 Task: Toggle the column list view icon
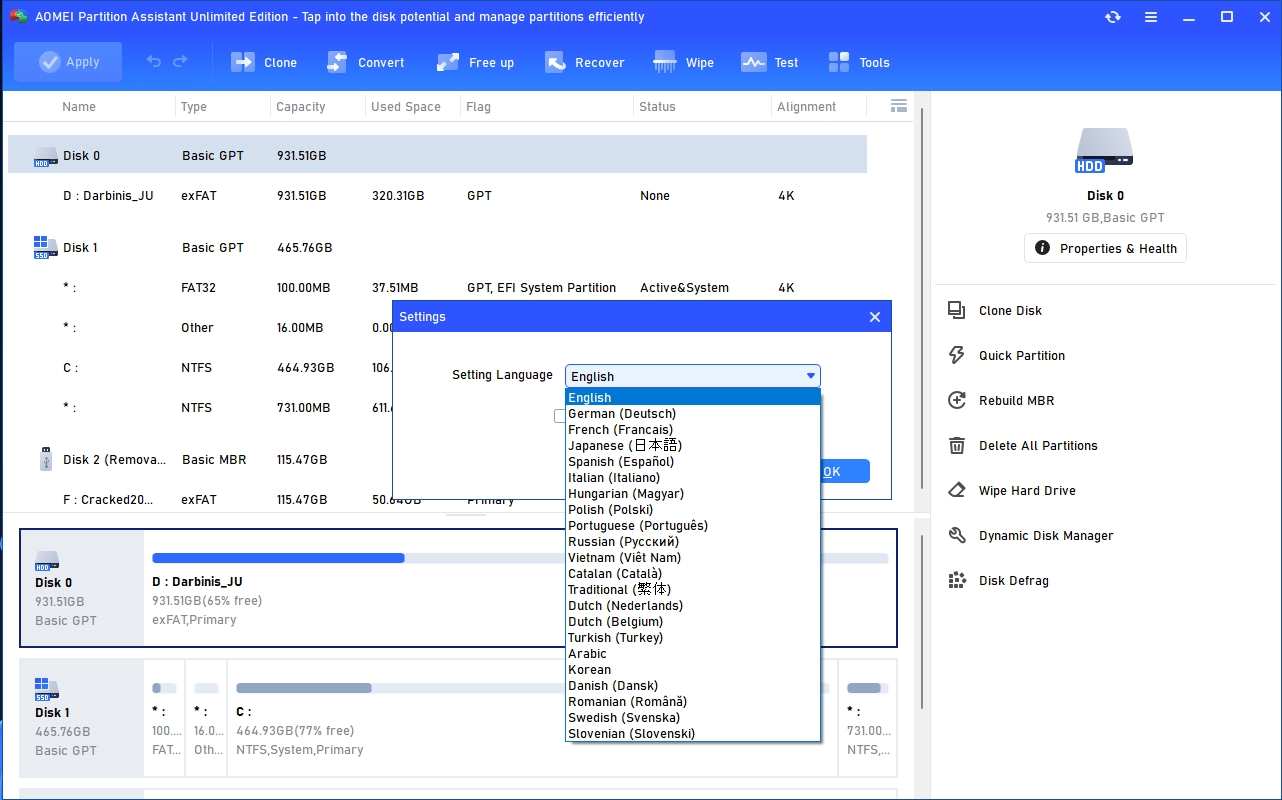point(898,106)
